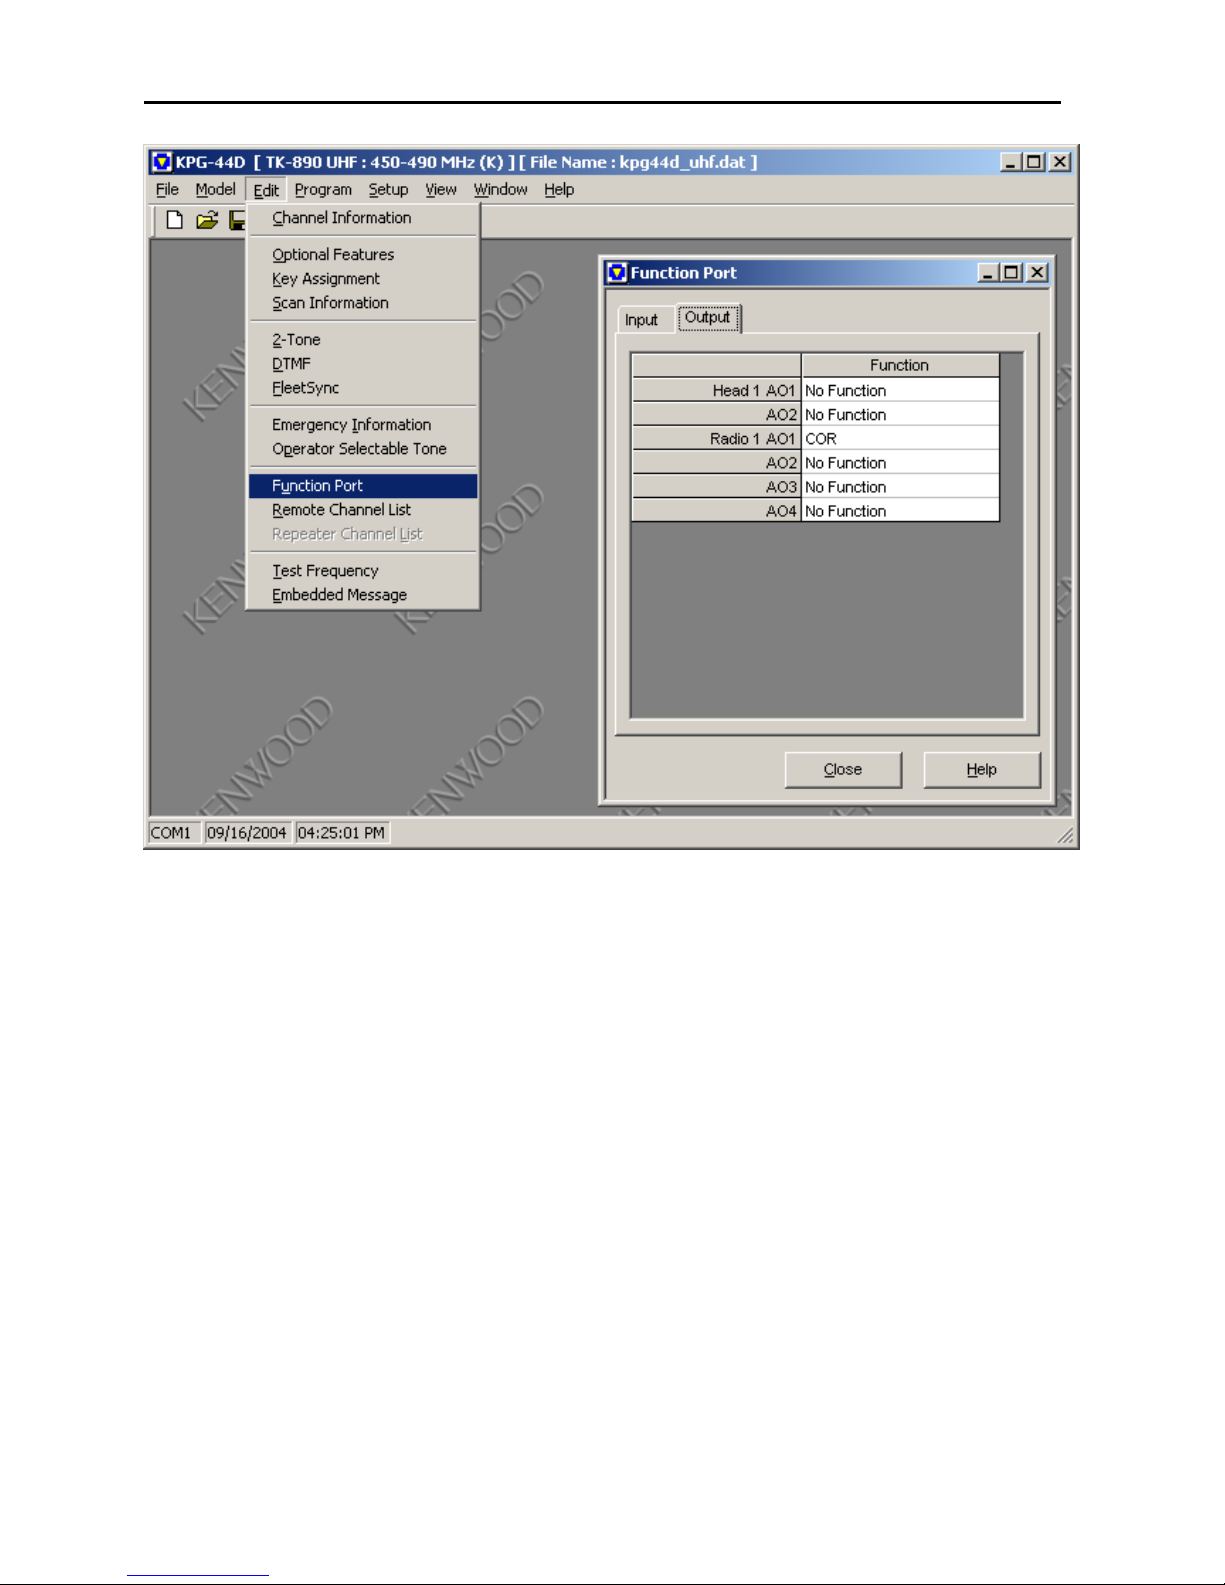Viewport: 1225px width, 1585px height.
Task: Click the 04:25:01 PM time in status bar
Action: point(341,833)
